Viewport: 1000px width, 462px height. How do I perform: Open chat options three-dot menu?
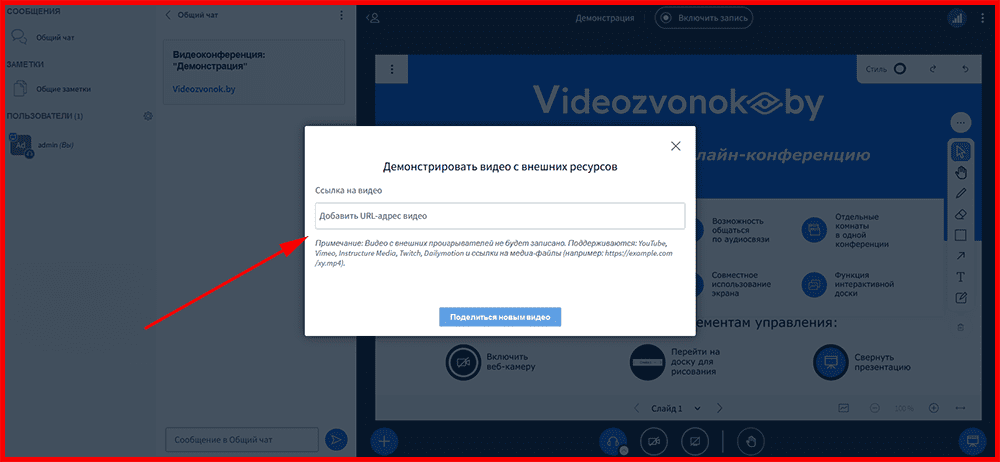click(341, 15)
